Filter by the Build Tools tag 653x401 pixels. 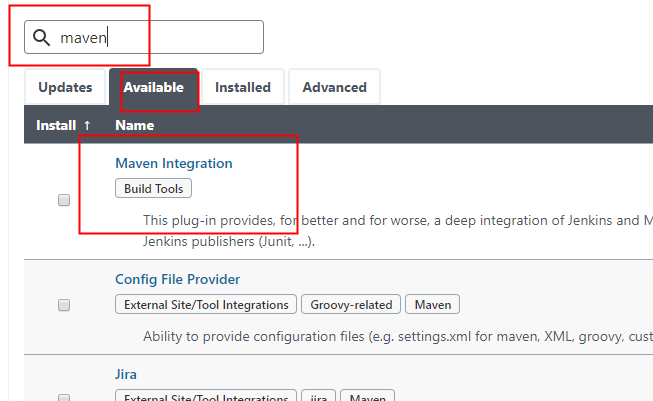coord(153,188)
